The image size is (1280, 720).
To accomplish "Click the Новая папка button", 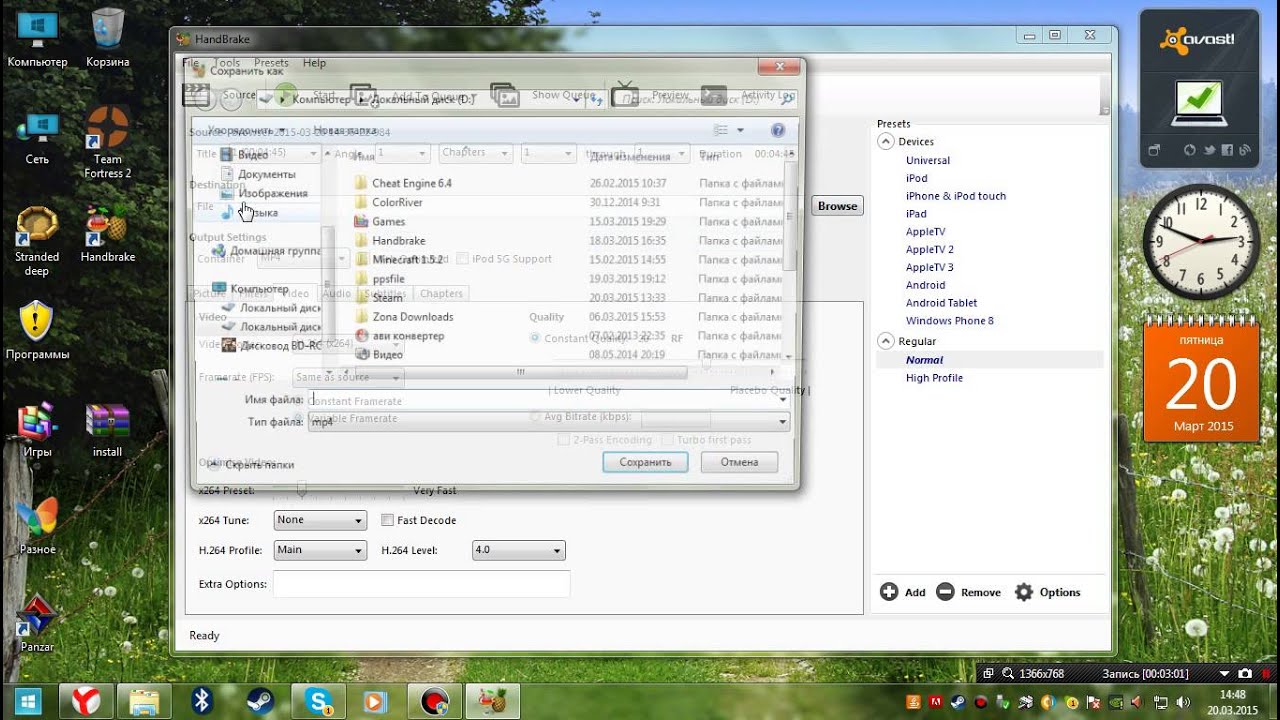I will (x=345, y=130).
